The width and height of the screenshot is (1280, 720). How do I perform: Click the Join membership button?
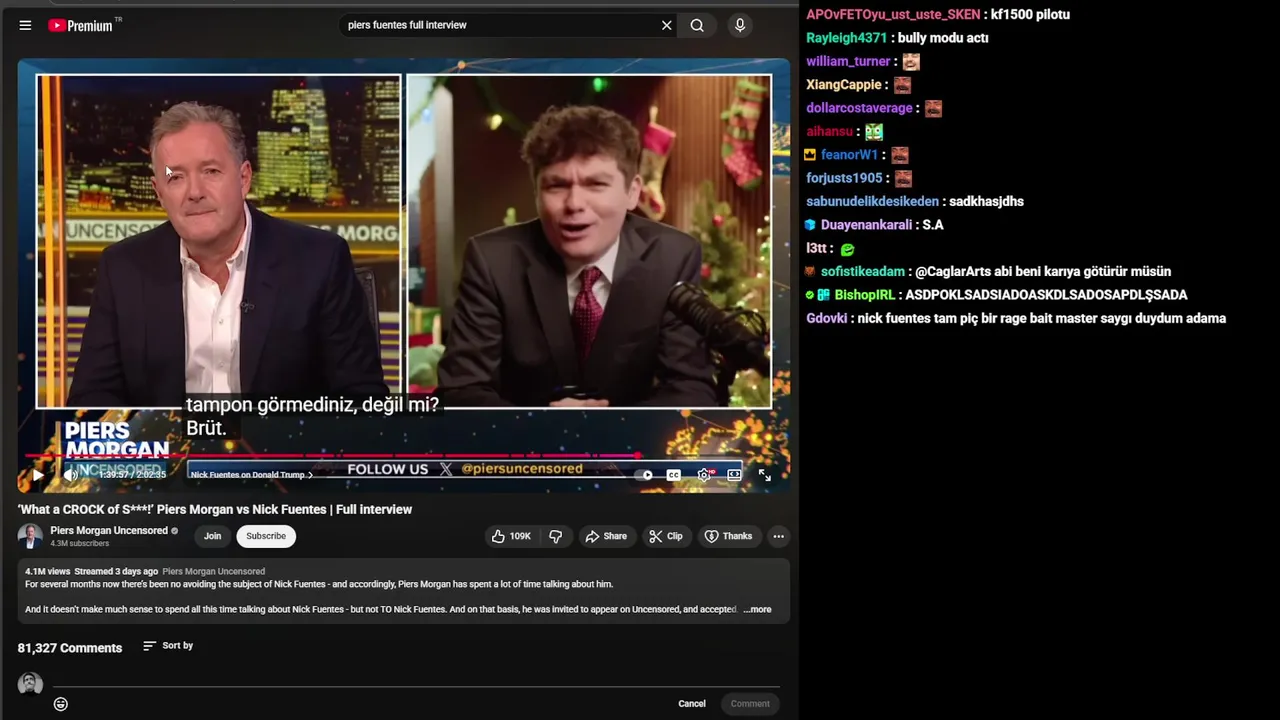(212, 536)
